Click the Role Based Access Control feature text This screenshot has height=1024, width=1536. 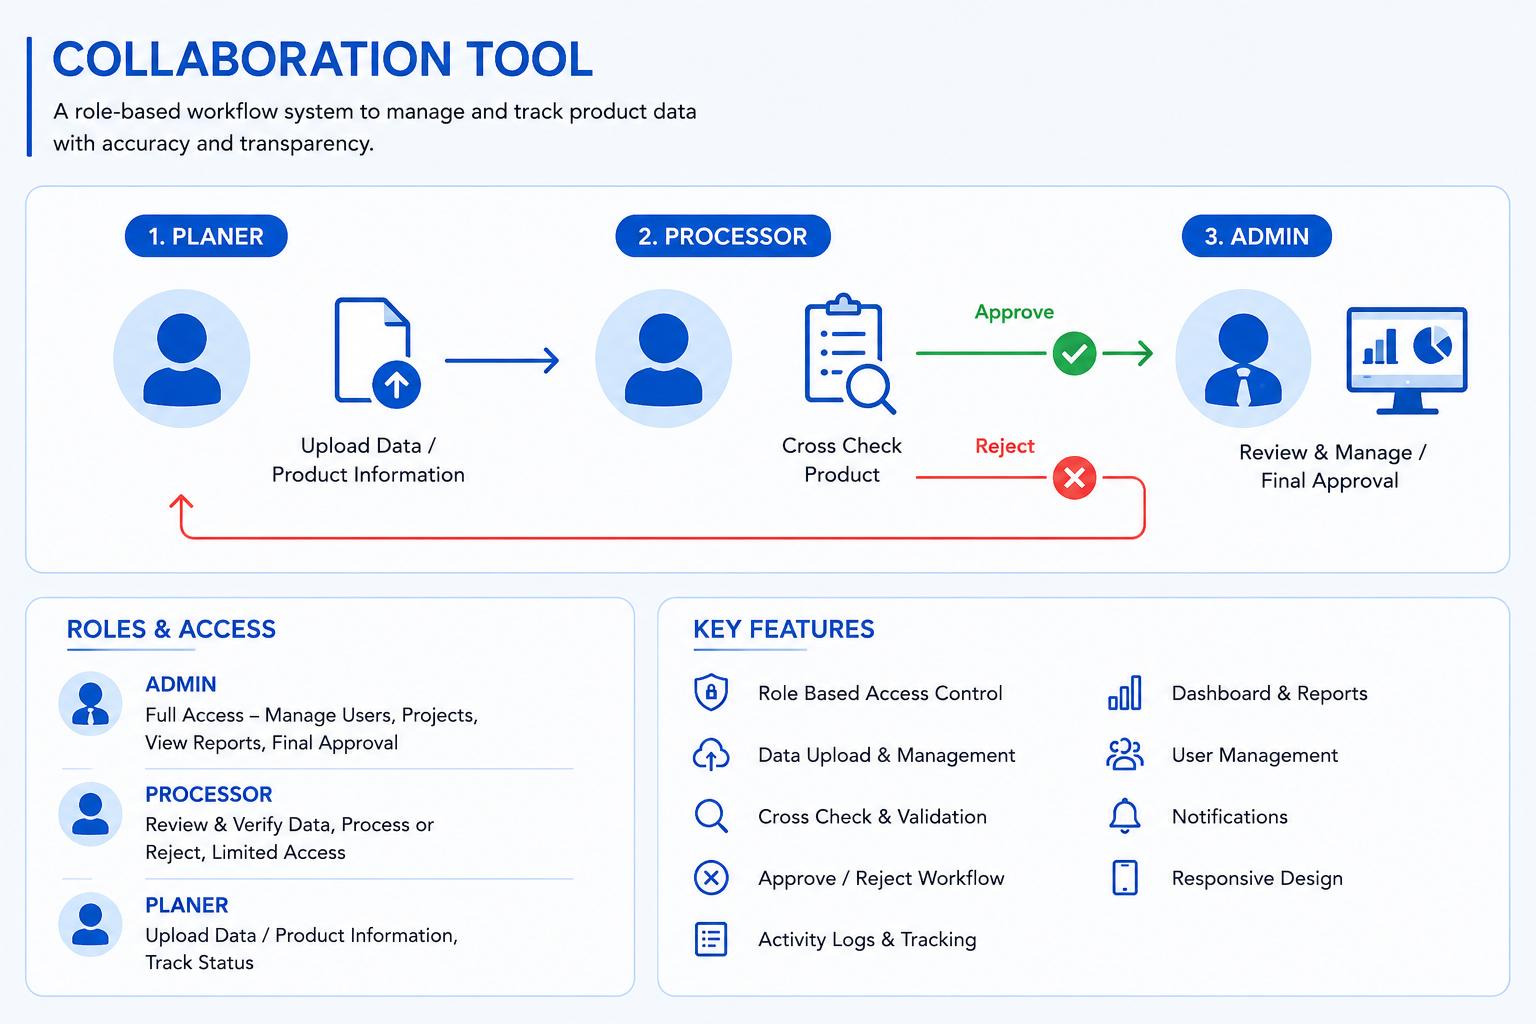[880, 693]
